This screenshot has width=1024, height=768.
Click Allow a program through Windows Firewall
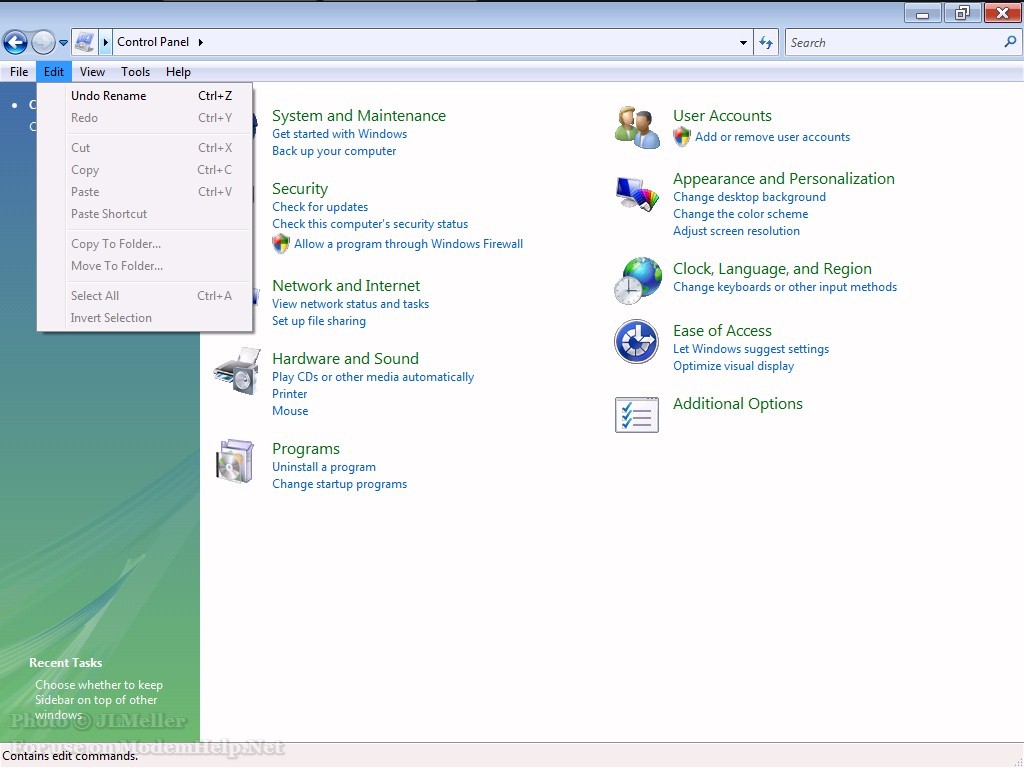(408, 244)
